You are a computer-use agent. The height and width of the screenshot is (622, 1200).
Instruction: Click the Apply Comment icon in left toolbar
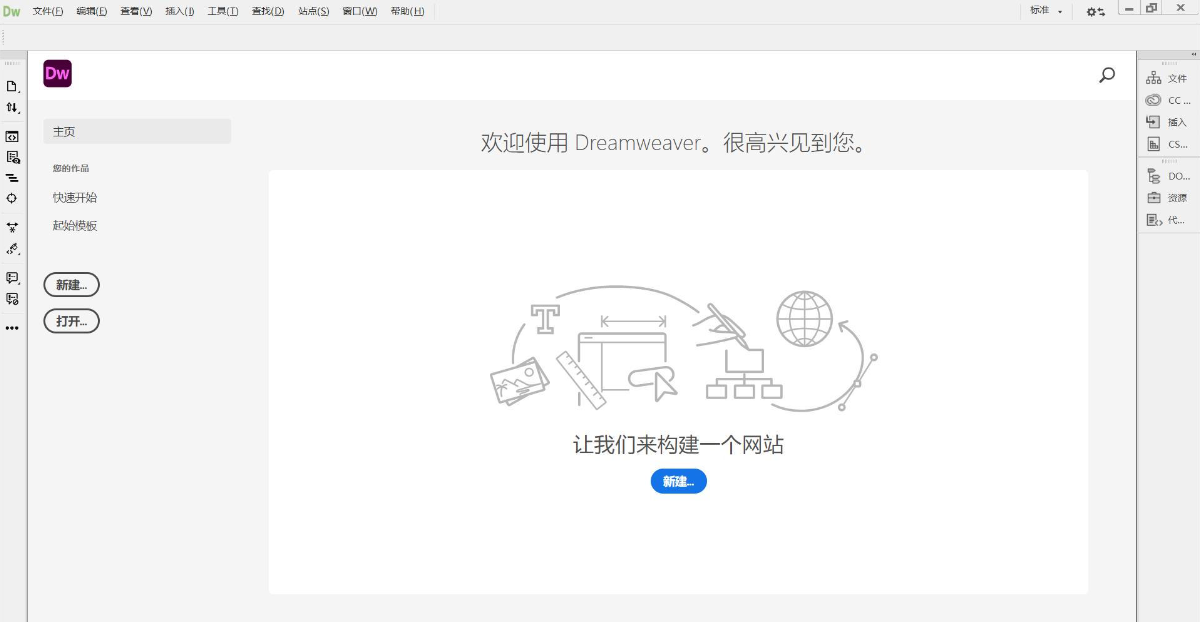(12, 277)
